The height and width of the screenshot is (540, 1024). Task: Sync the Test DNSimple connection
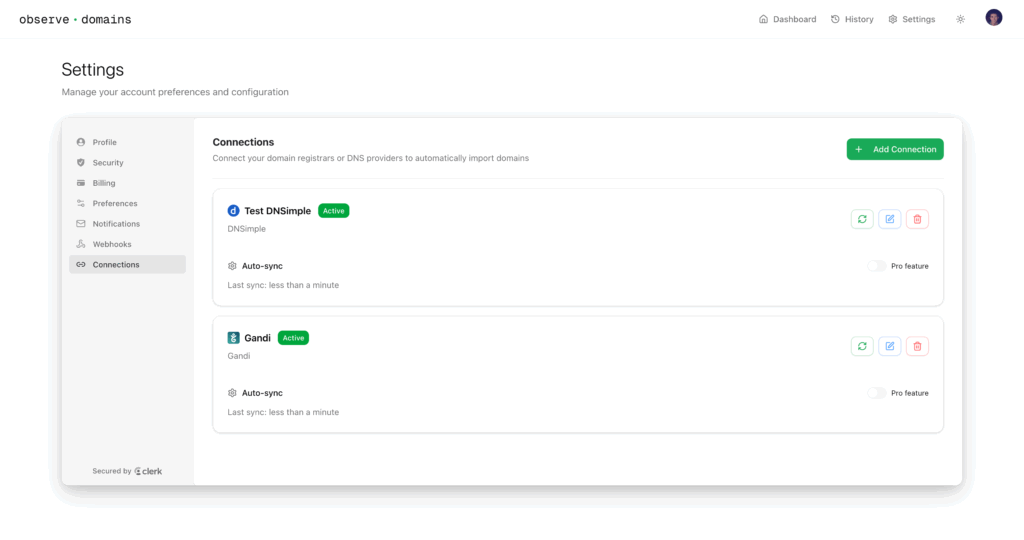(x=862, y=219)
